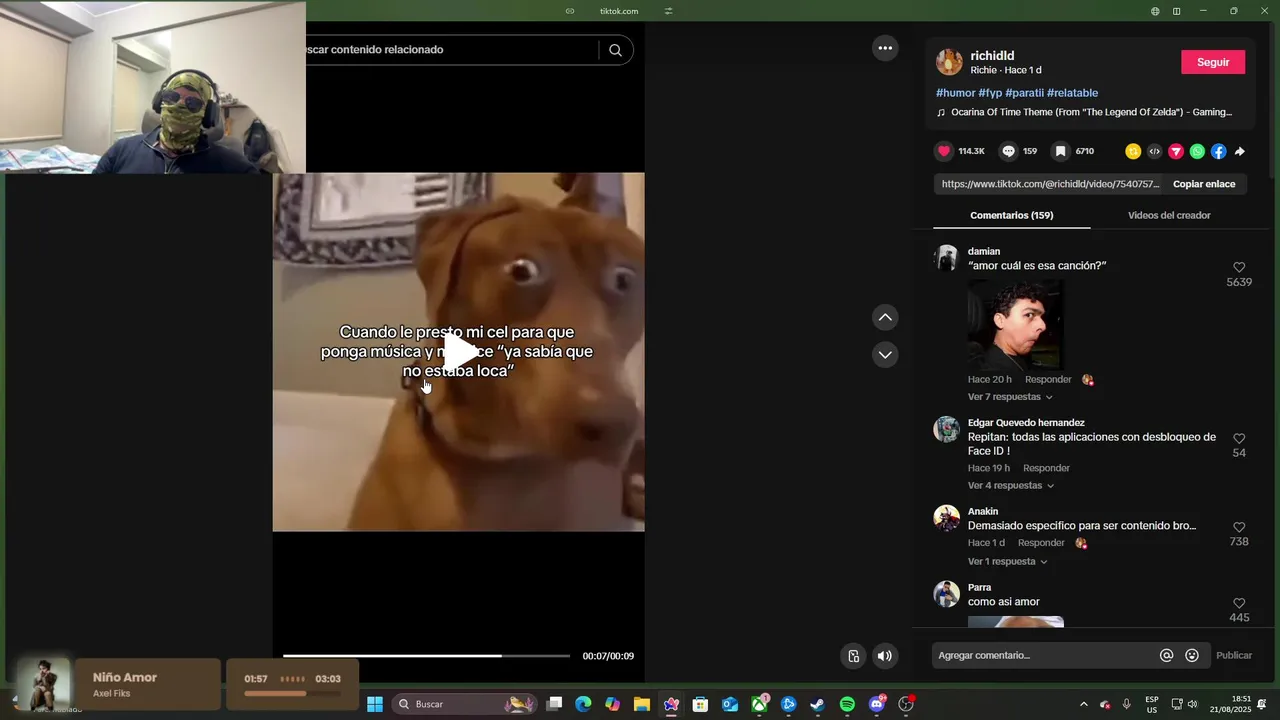Reply to Anakin's comment with Responder
The width and height of the screenshot is (1280, 720).
[1041, 543]
